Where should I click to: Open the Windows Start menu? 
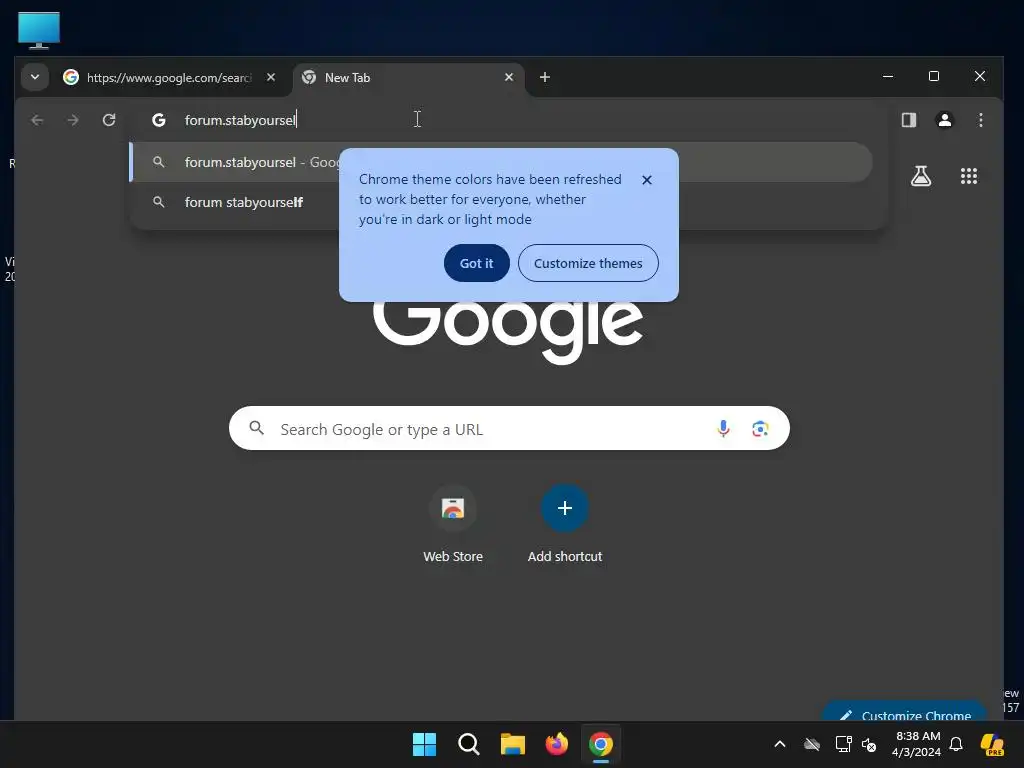point(424,744)
